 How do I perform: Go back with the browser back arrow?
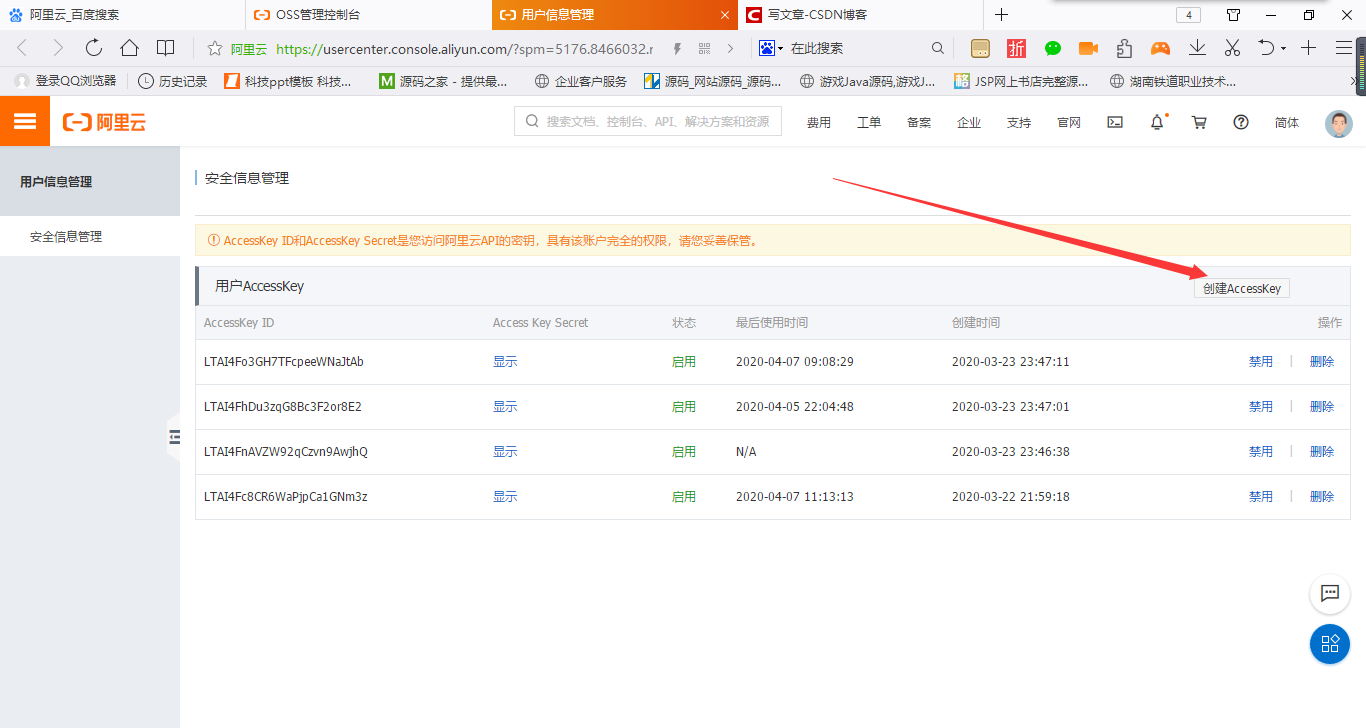(23, 48)
